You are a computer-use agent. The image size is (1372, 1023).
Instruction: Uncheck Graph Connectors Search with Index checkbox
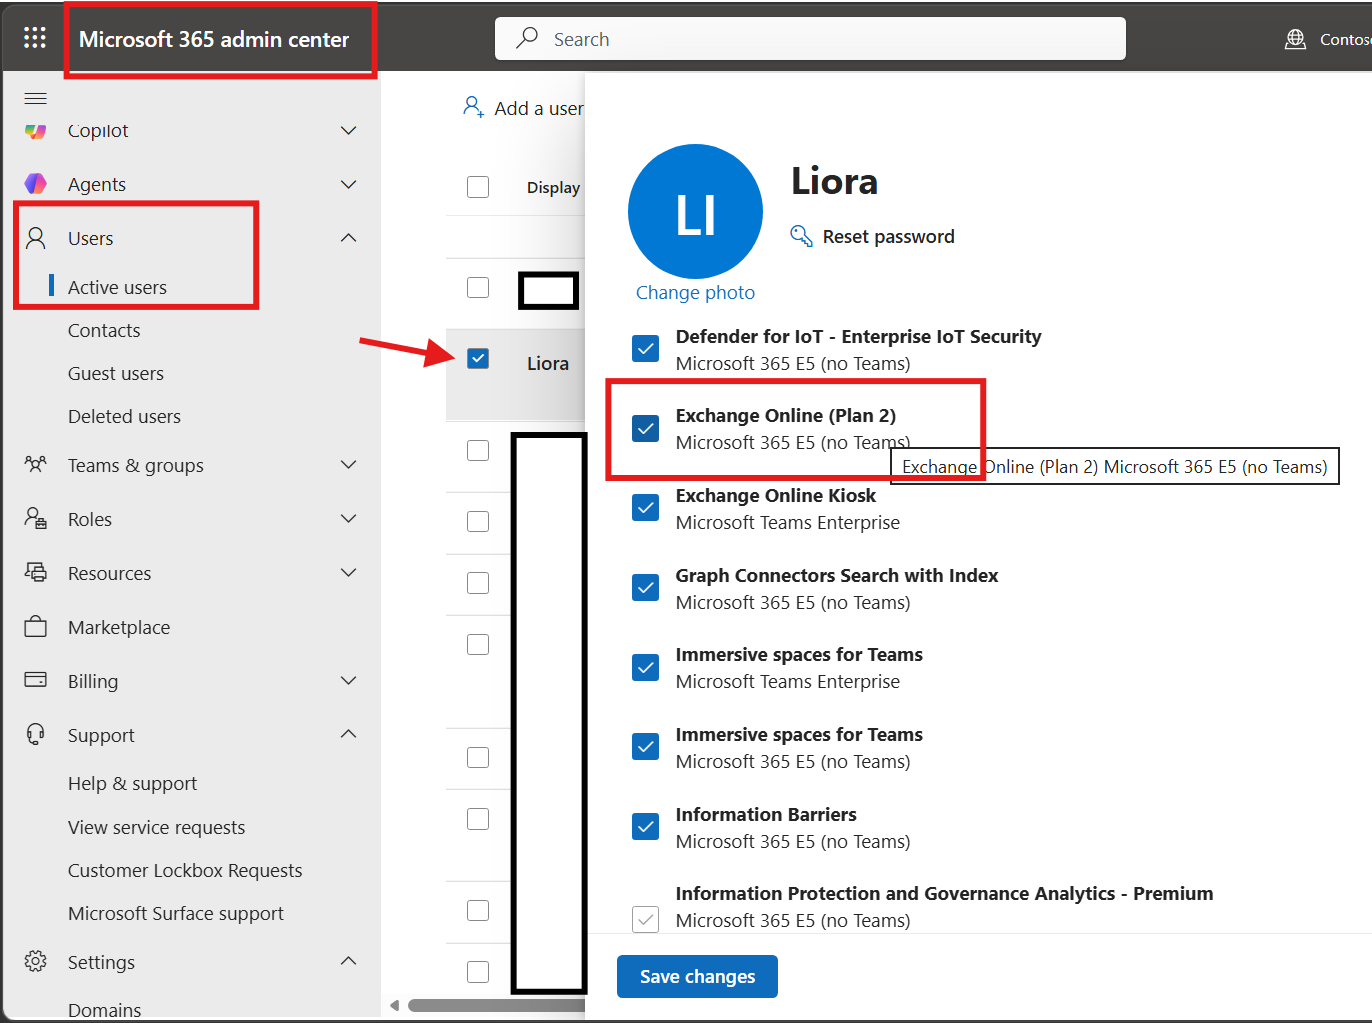click(x=646, y=588)
